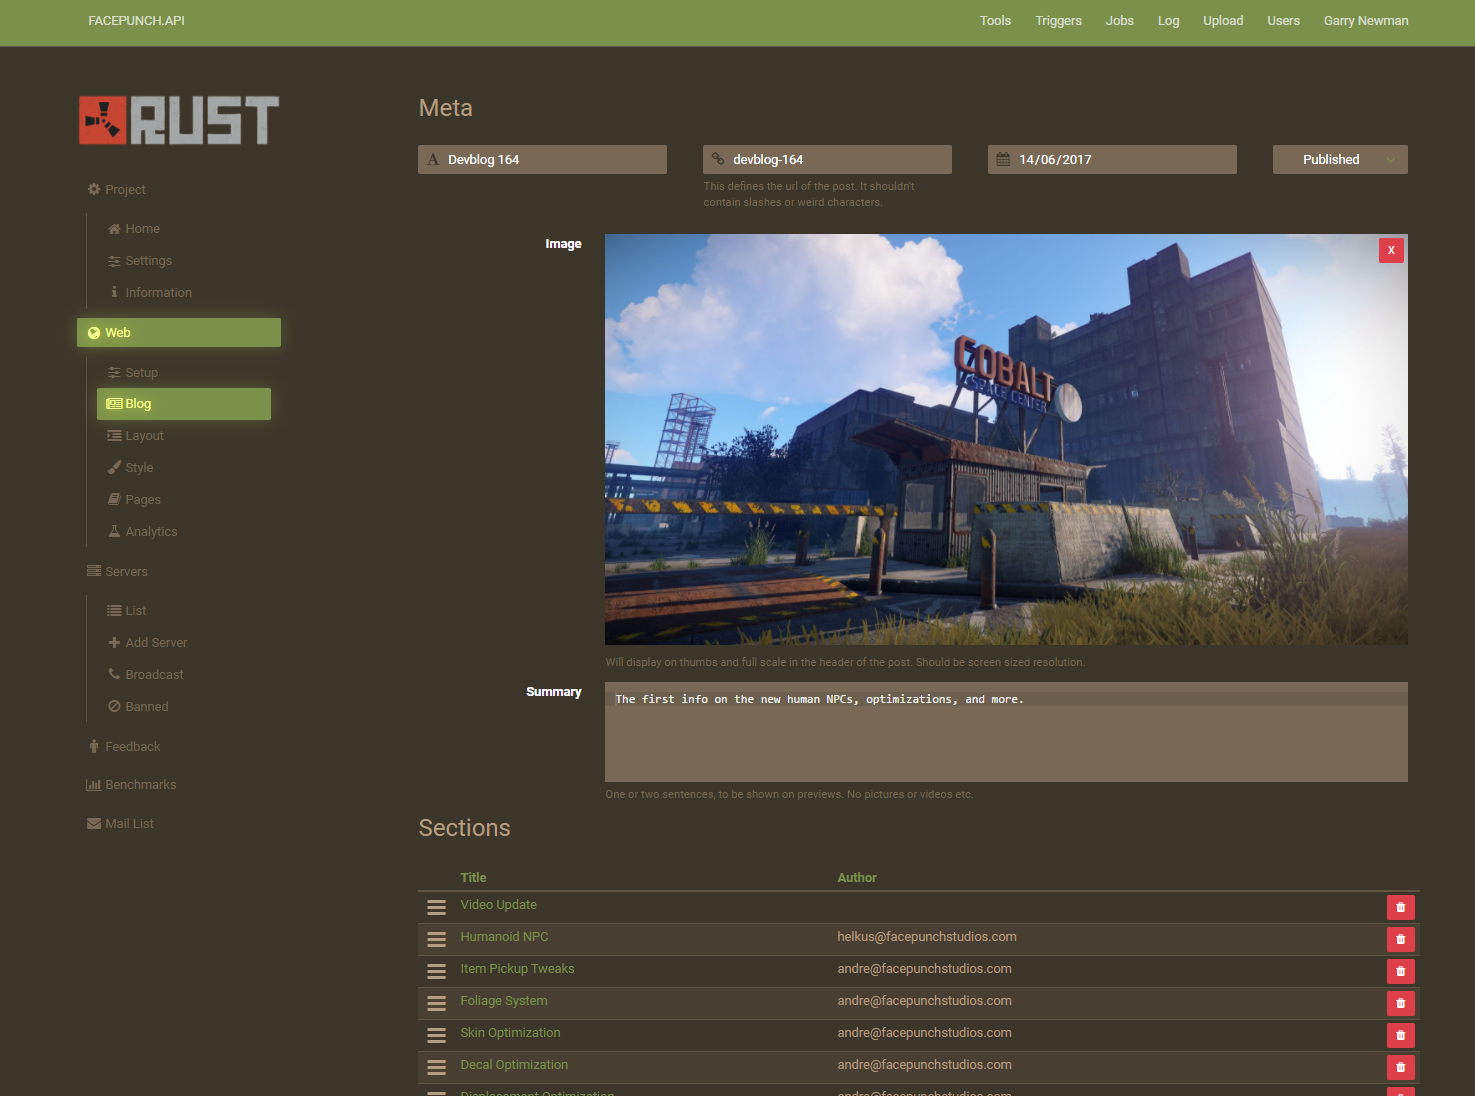This screenshot has height=1096, width=1475.
Task: Open Feedback in the sidebar
Action: click(124, 747)
